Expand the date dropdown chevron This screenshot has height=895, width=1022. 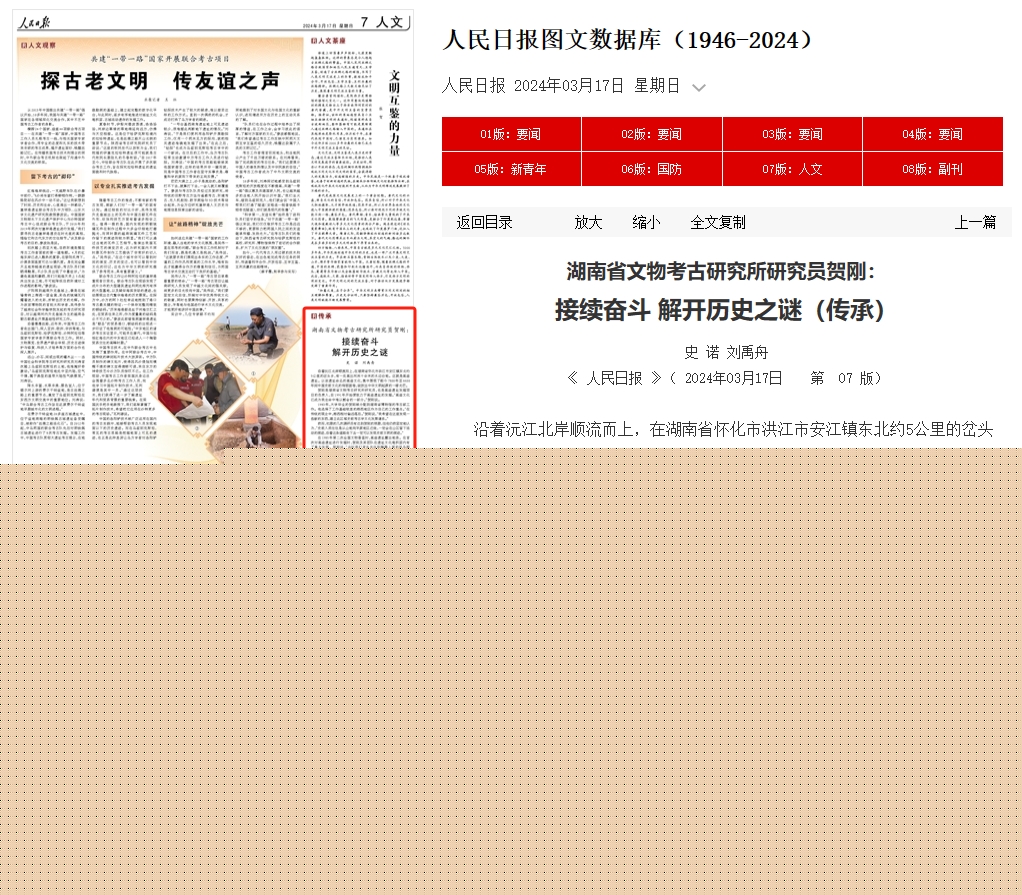(x=699, y=87)
